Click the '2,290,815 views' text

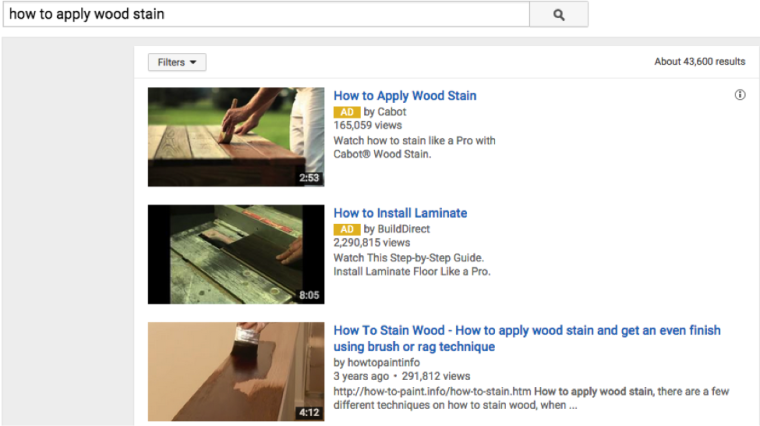click(x=372, y=243)
